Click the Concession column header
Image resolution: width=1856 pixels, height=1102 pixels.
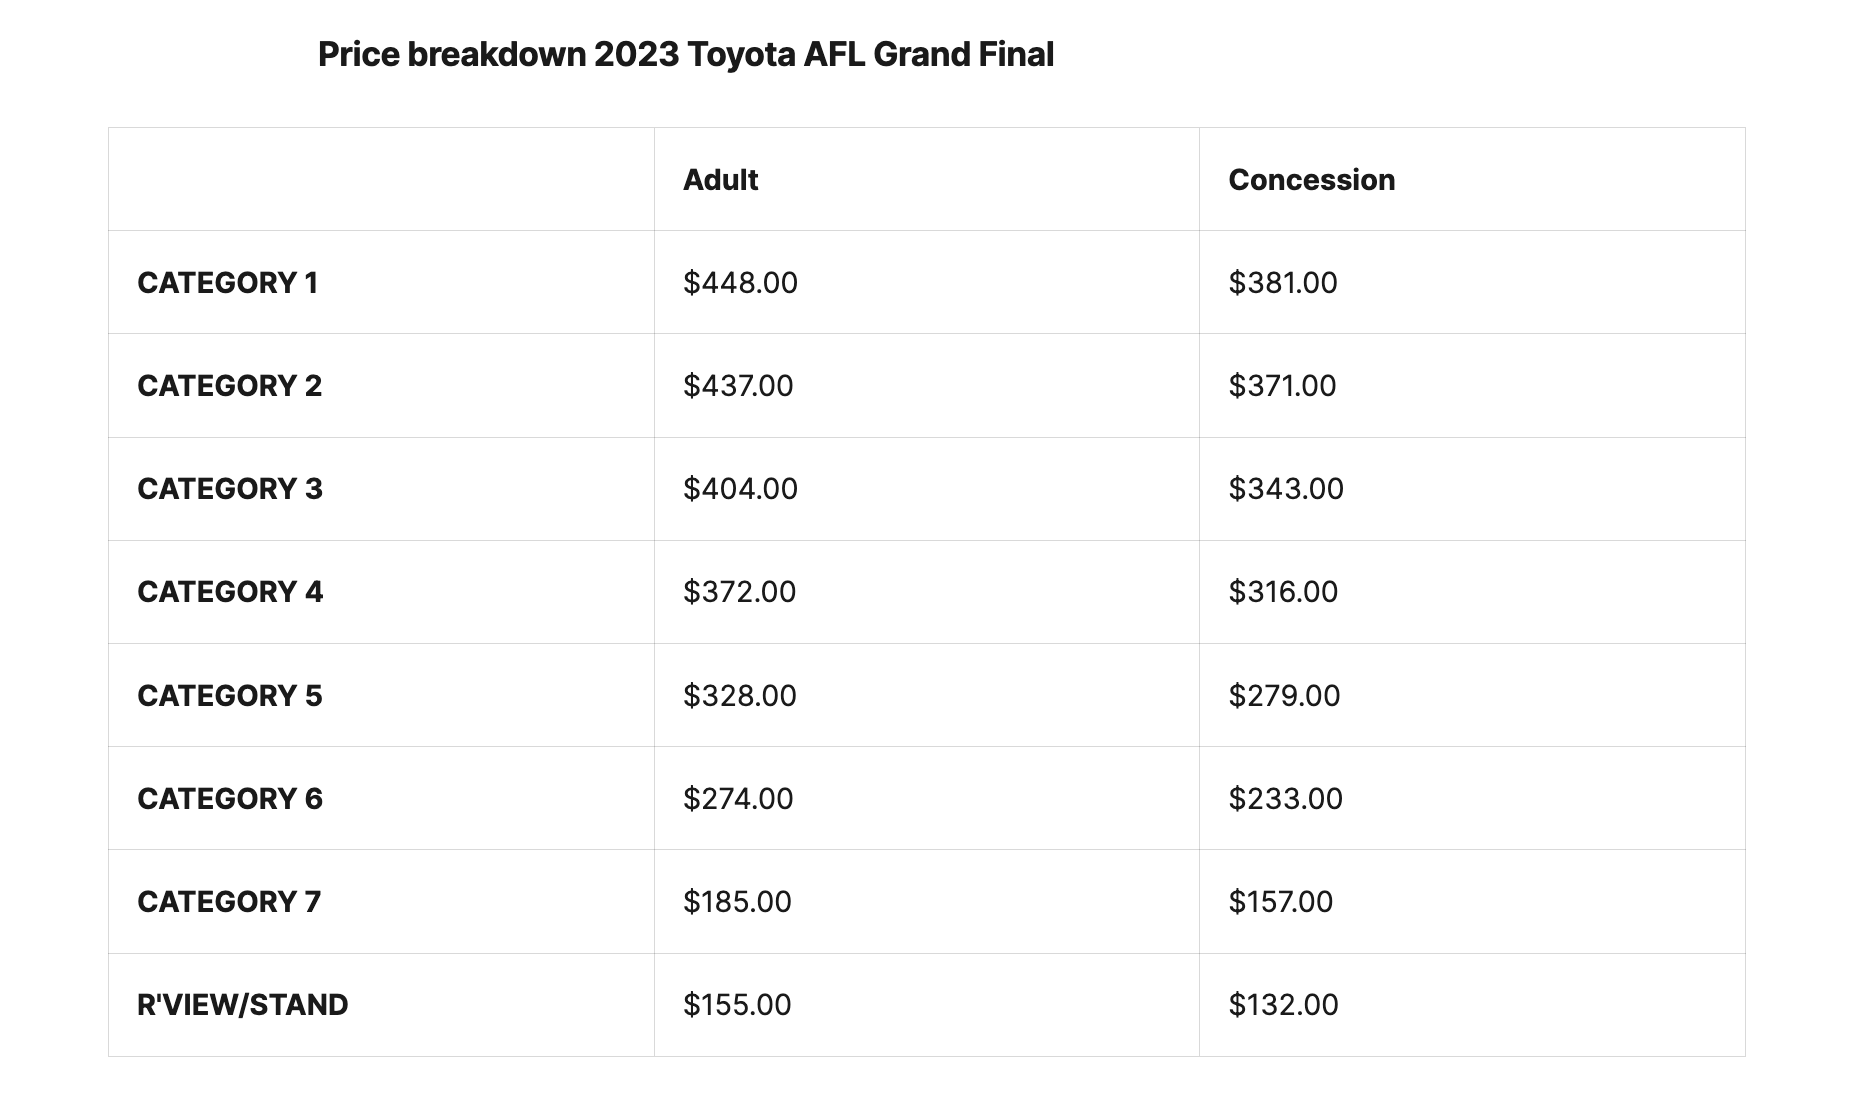1311,180
